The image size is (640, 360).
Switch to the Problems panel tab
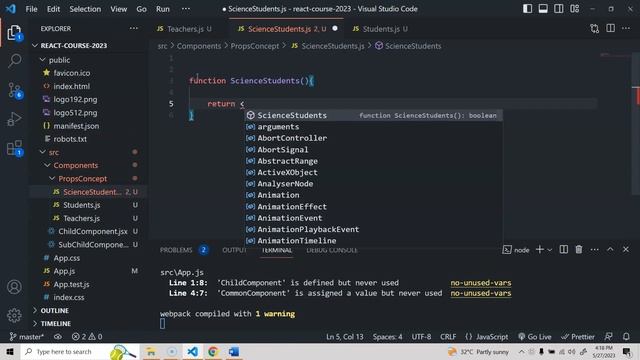point(176,250)
